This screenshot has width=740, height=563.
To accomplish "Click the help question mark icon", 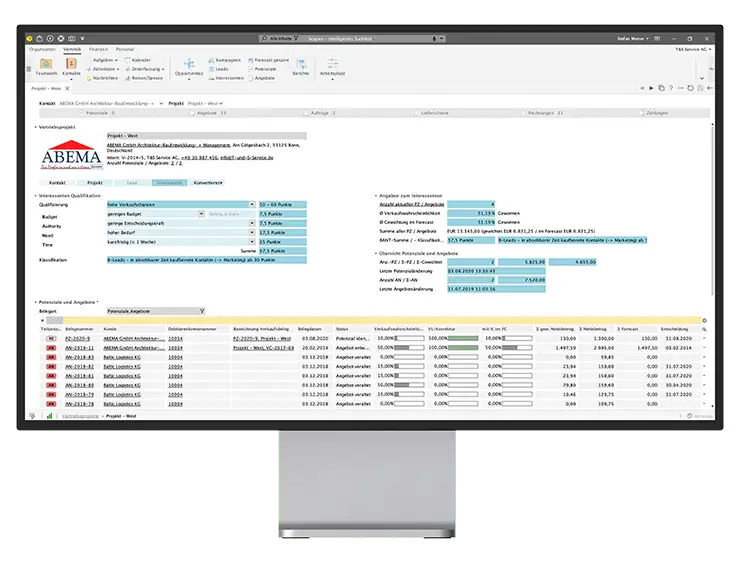I will [671, 88].
